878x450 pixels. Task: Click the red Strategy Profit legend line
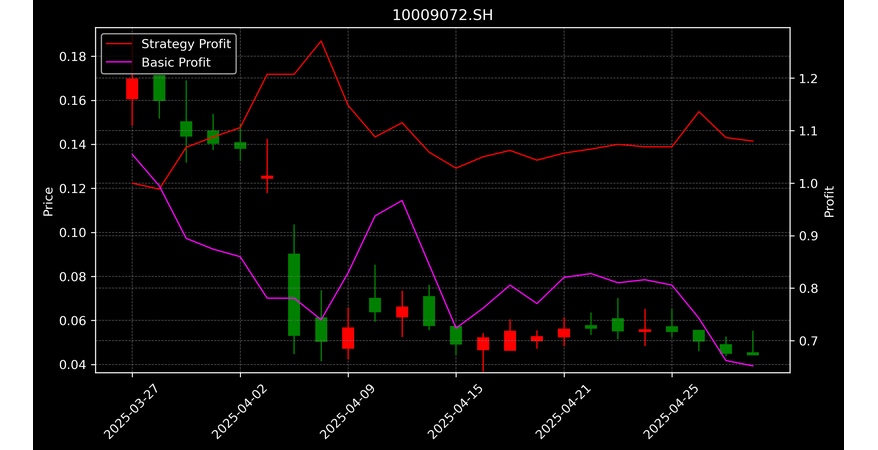click(119, 44)
